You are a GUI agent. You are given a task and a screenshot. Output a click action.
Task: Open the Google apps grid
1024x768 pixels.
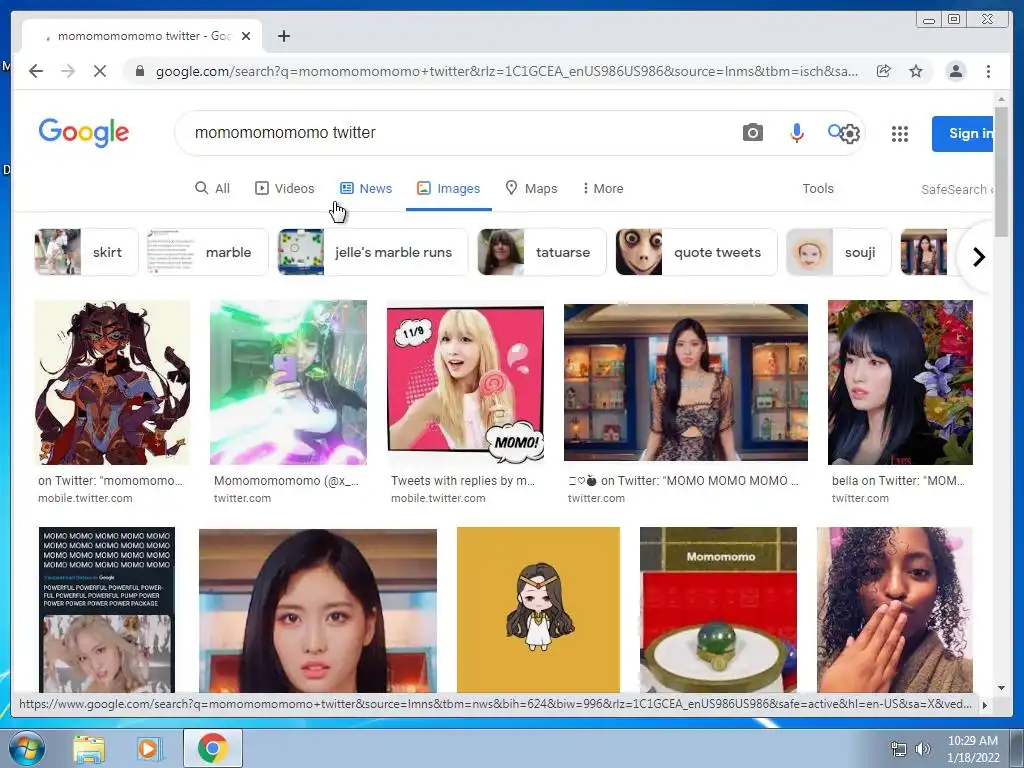(900, 134)
